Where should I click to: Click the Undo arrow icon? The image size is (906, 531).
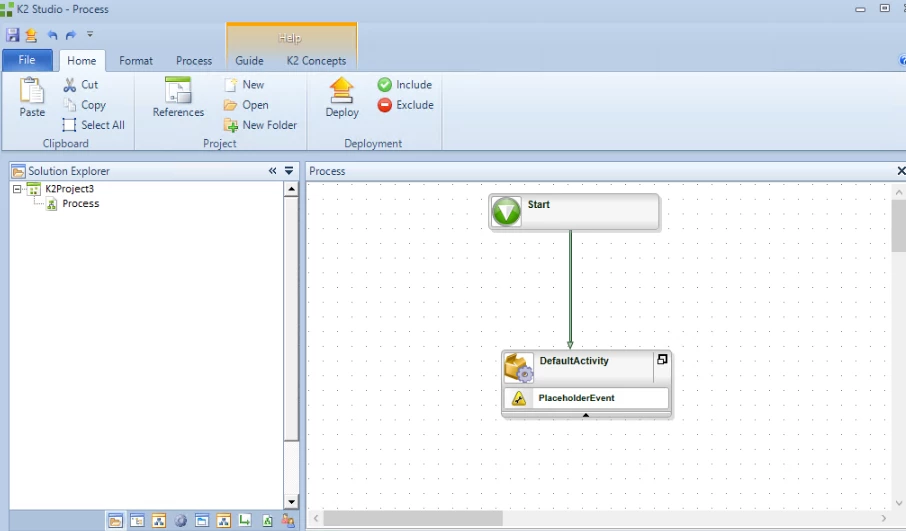pyautogui.click(x=52, y=35)
